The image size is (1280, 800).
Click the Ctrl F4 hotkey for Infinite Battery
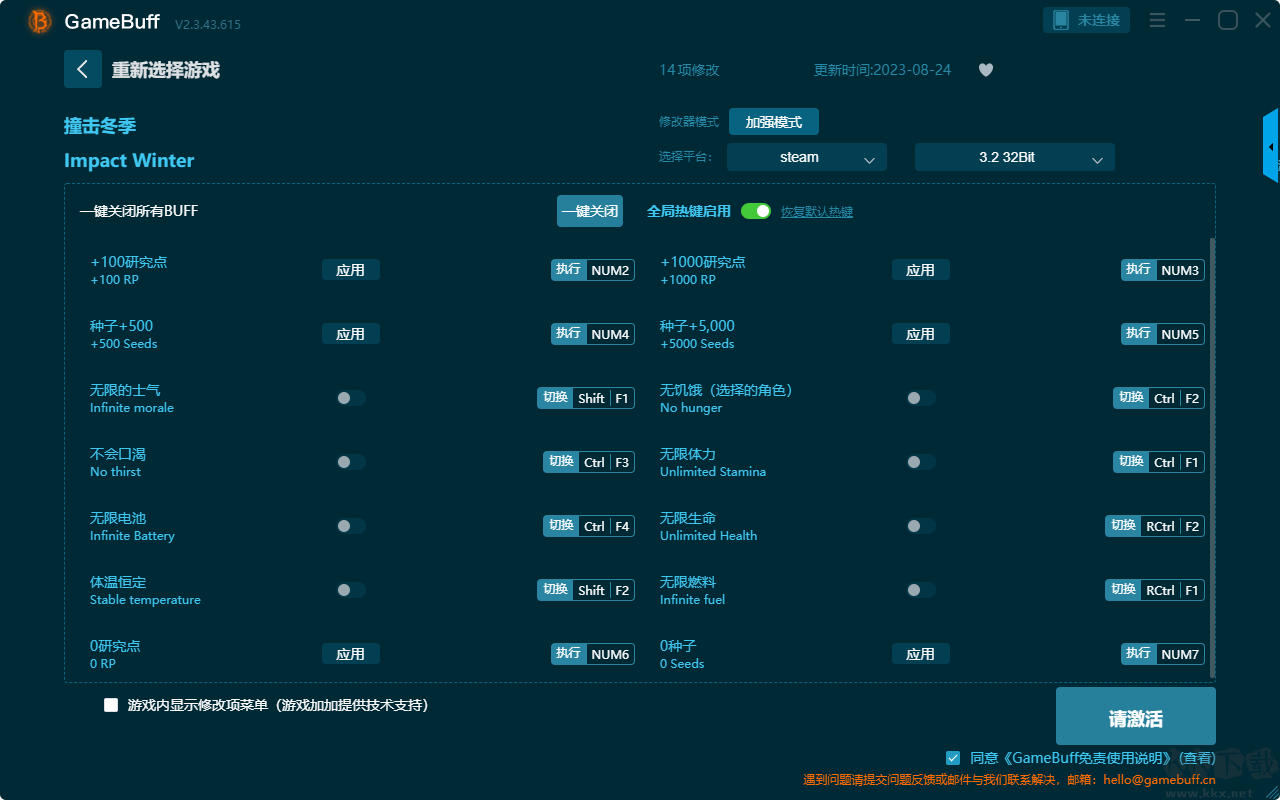[606, 526]
